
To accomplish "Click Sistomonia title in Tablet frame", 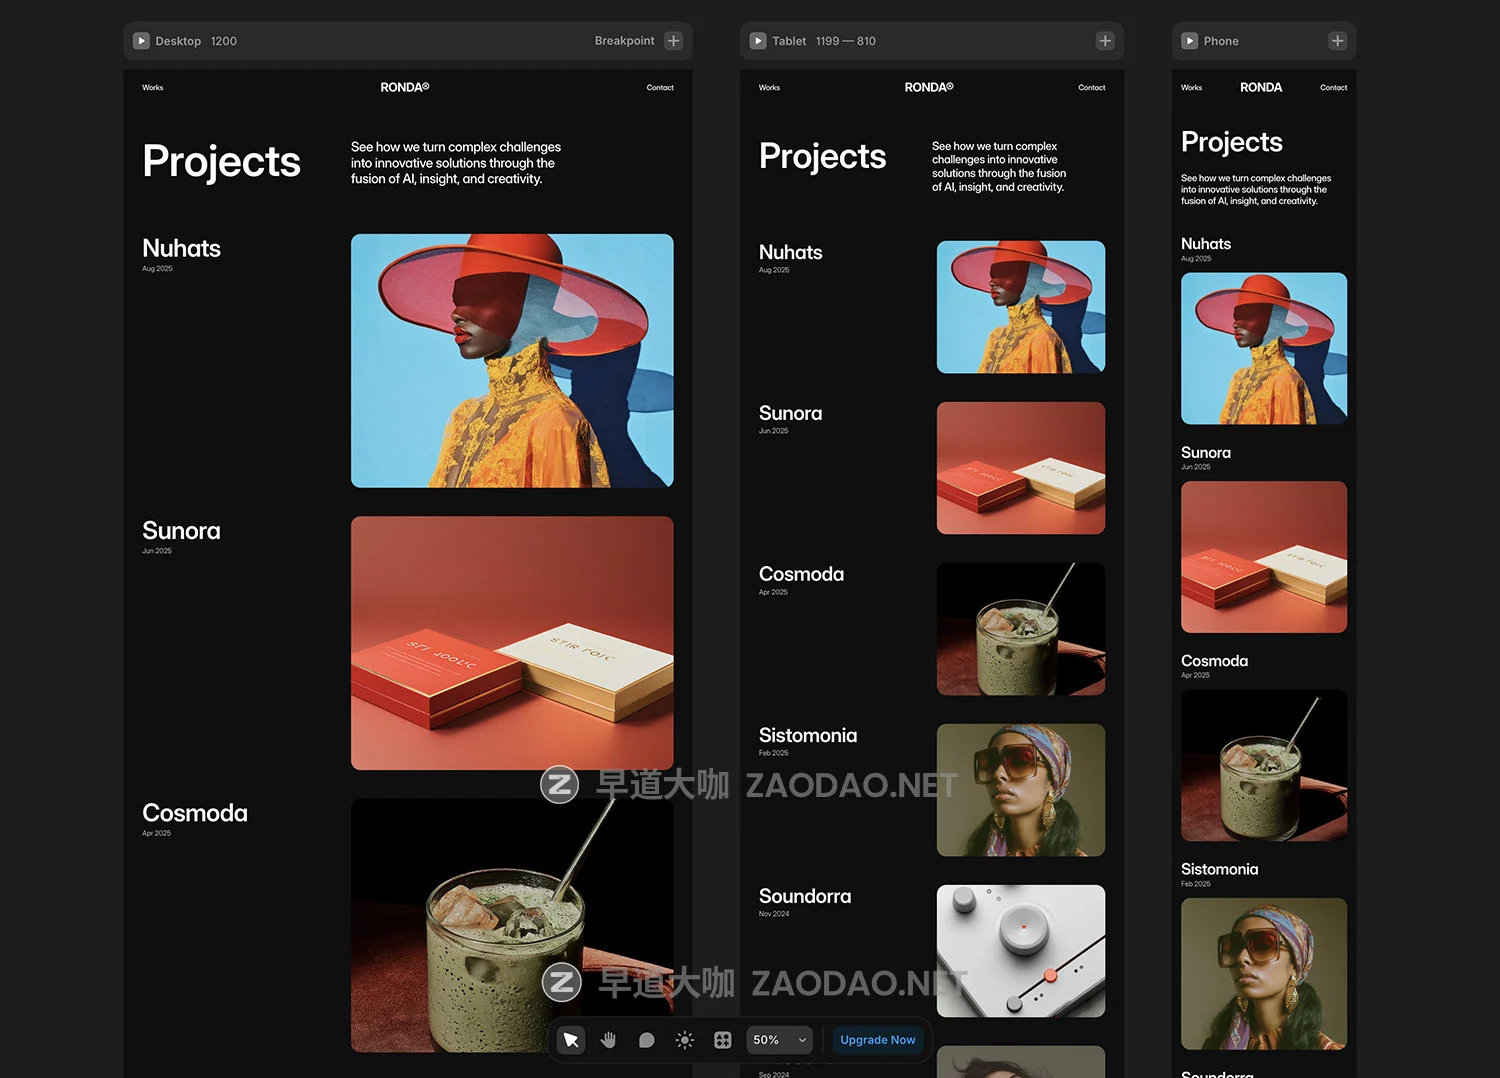I will point(808,735).
